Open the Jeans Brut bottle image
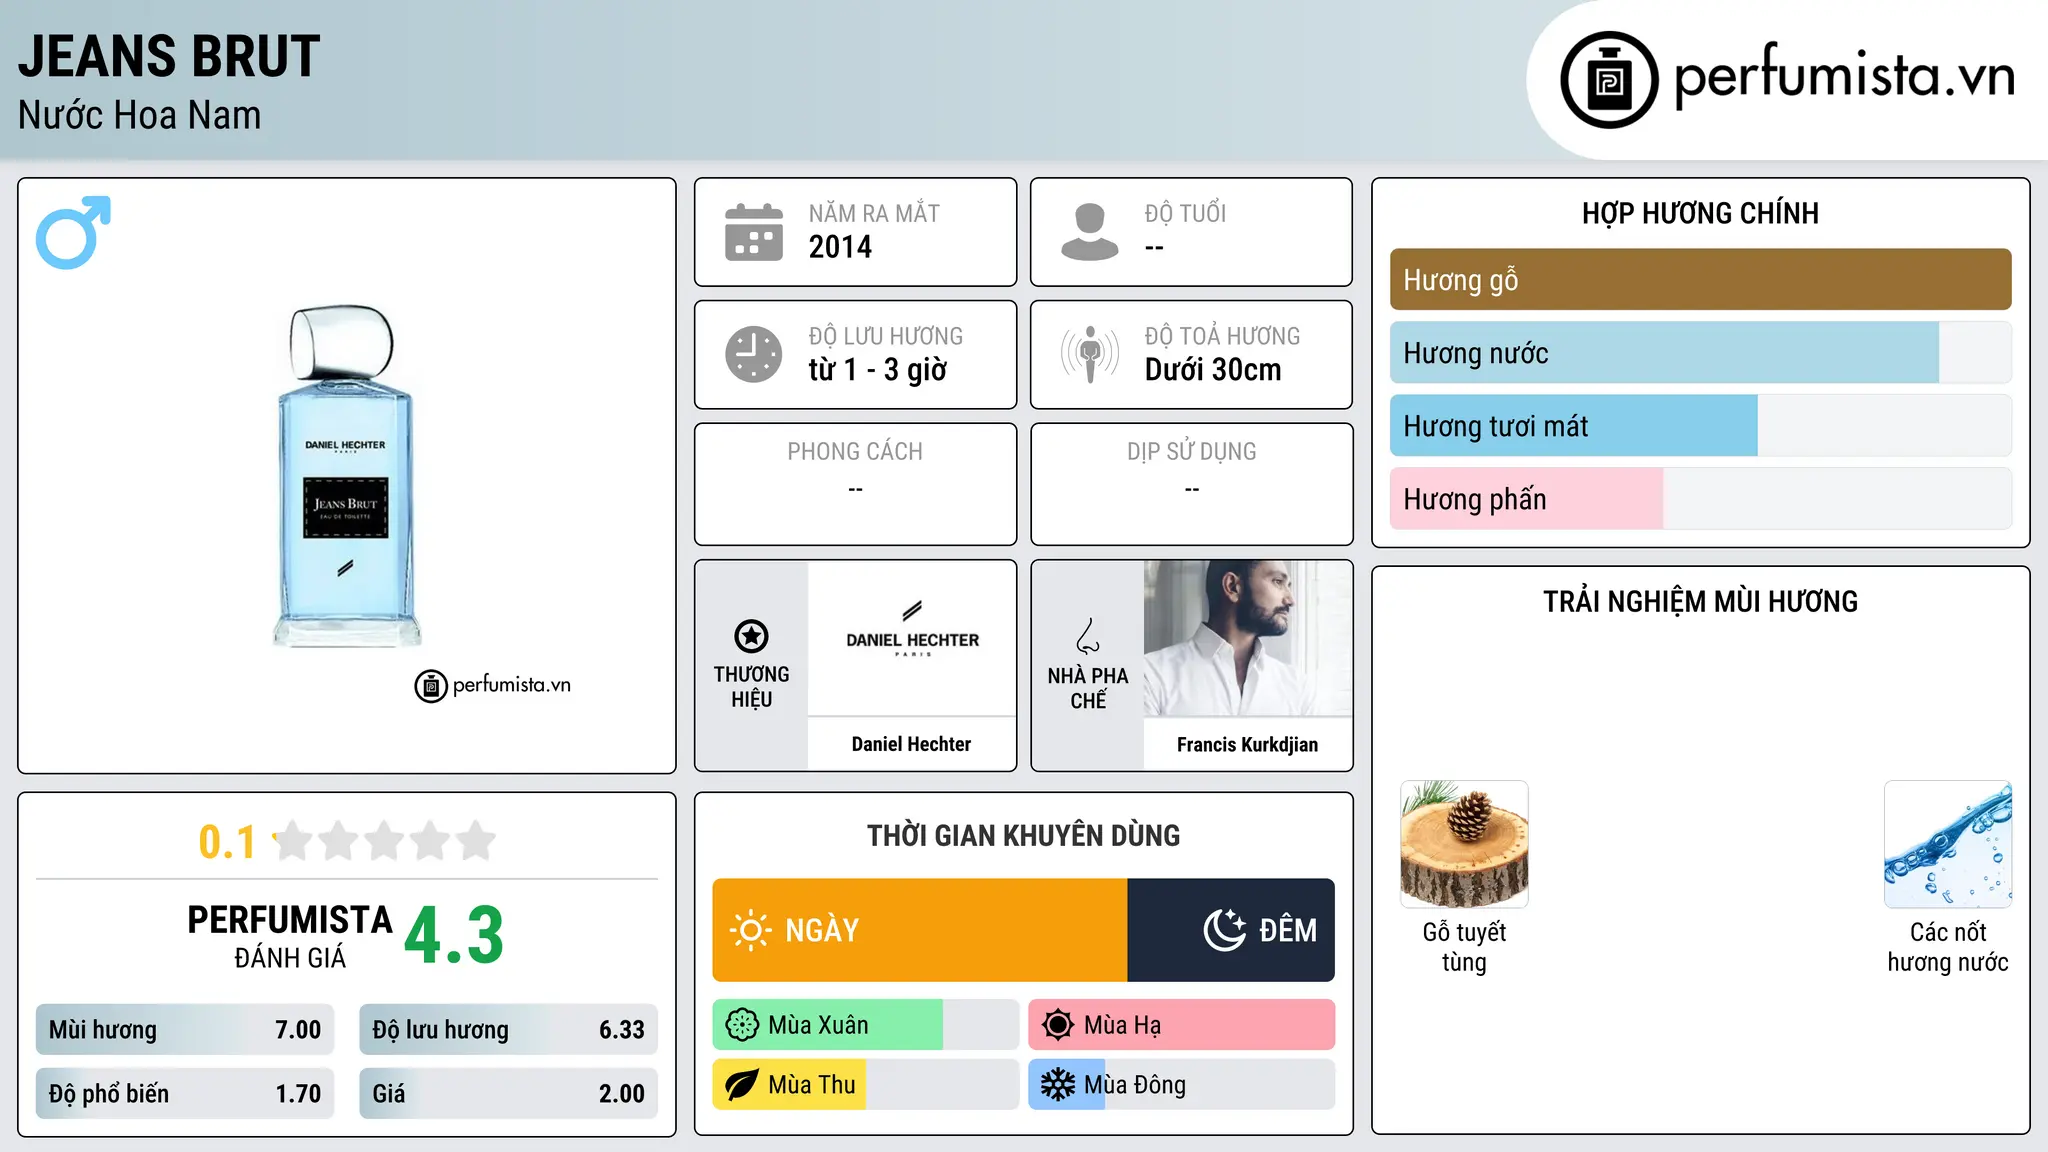 pyautogui.click(x=346, y=476)
